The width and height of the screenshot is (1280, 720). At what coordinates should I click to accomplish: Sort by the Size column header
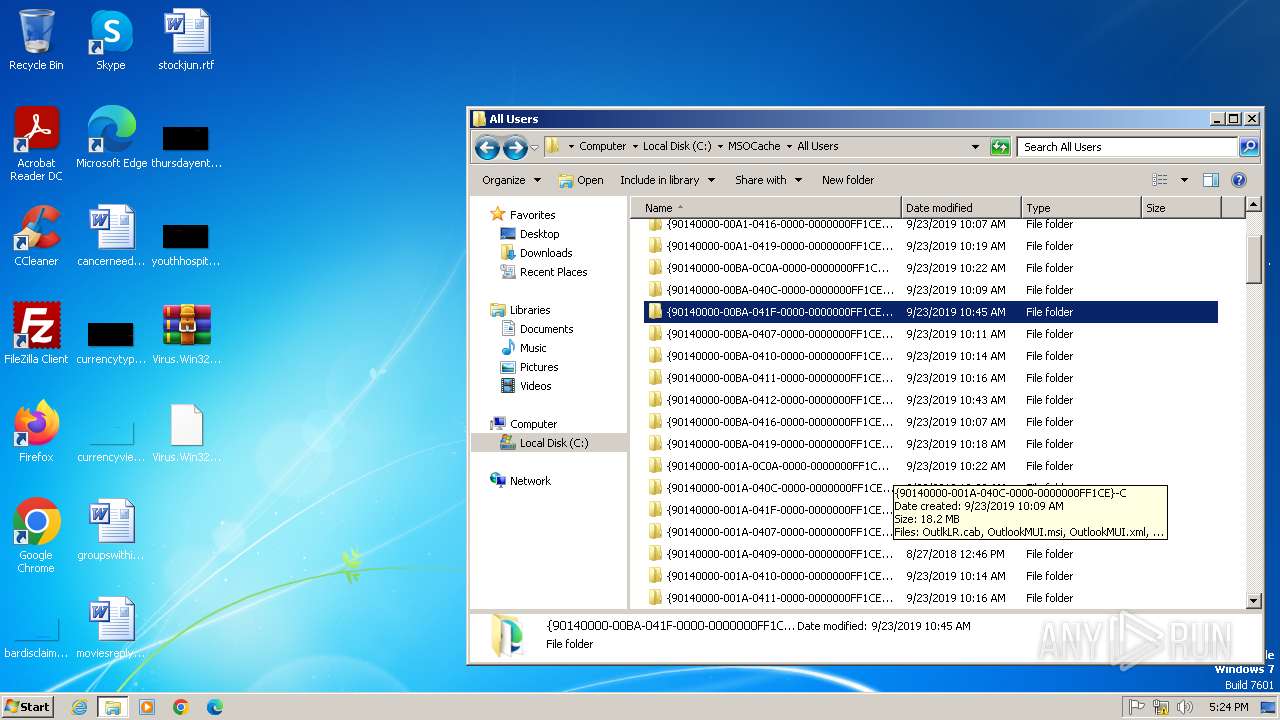(x=1181, y=208)
